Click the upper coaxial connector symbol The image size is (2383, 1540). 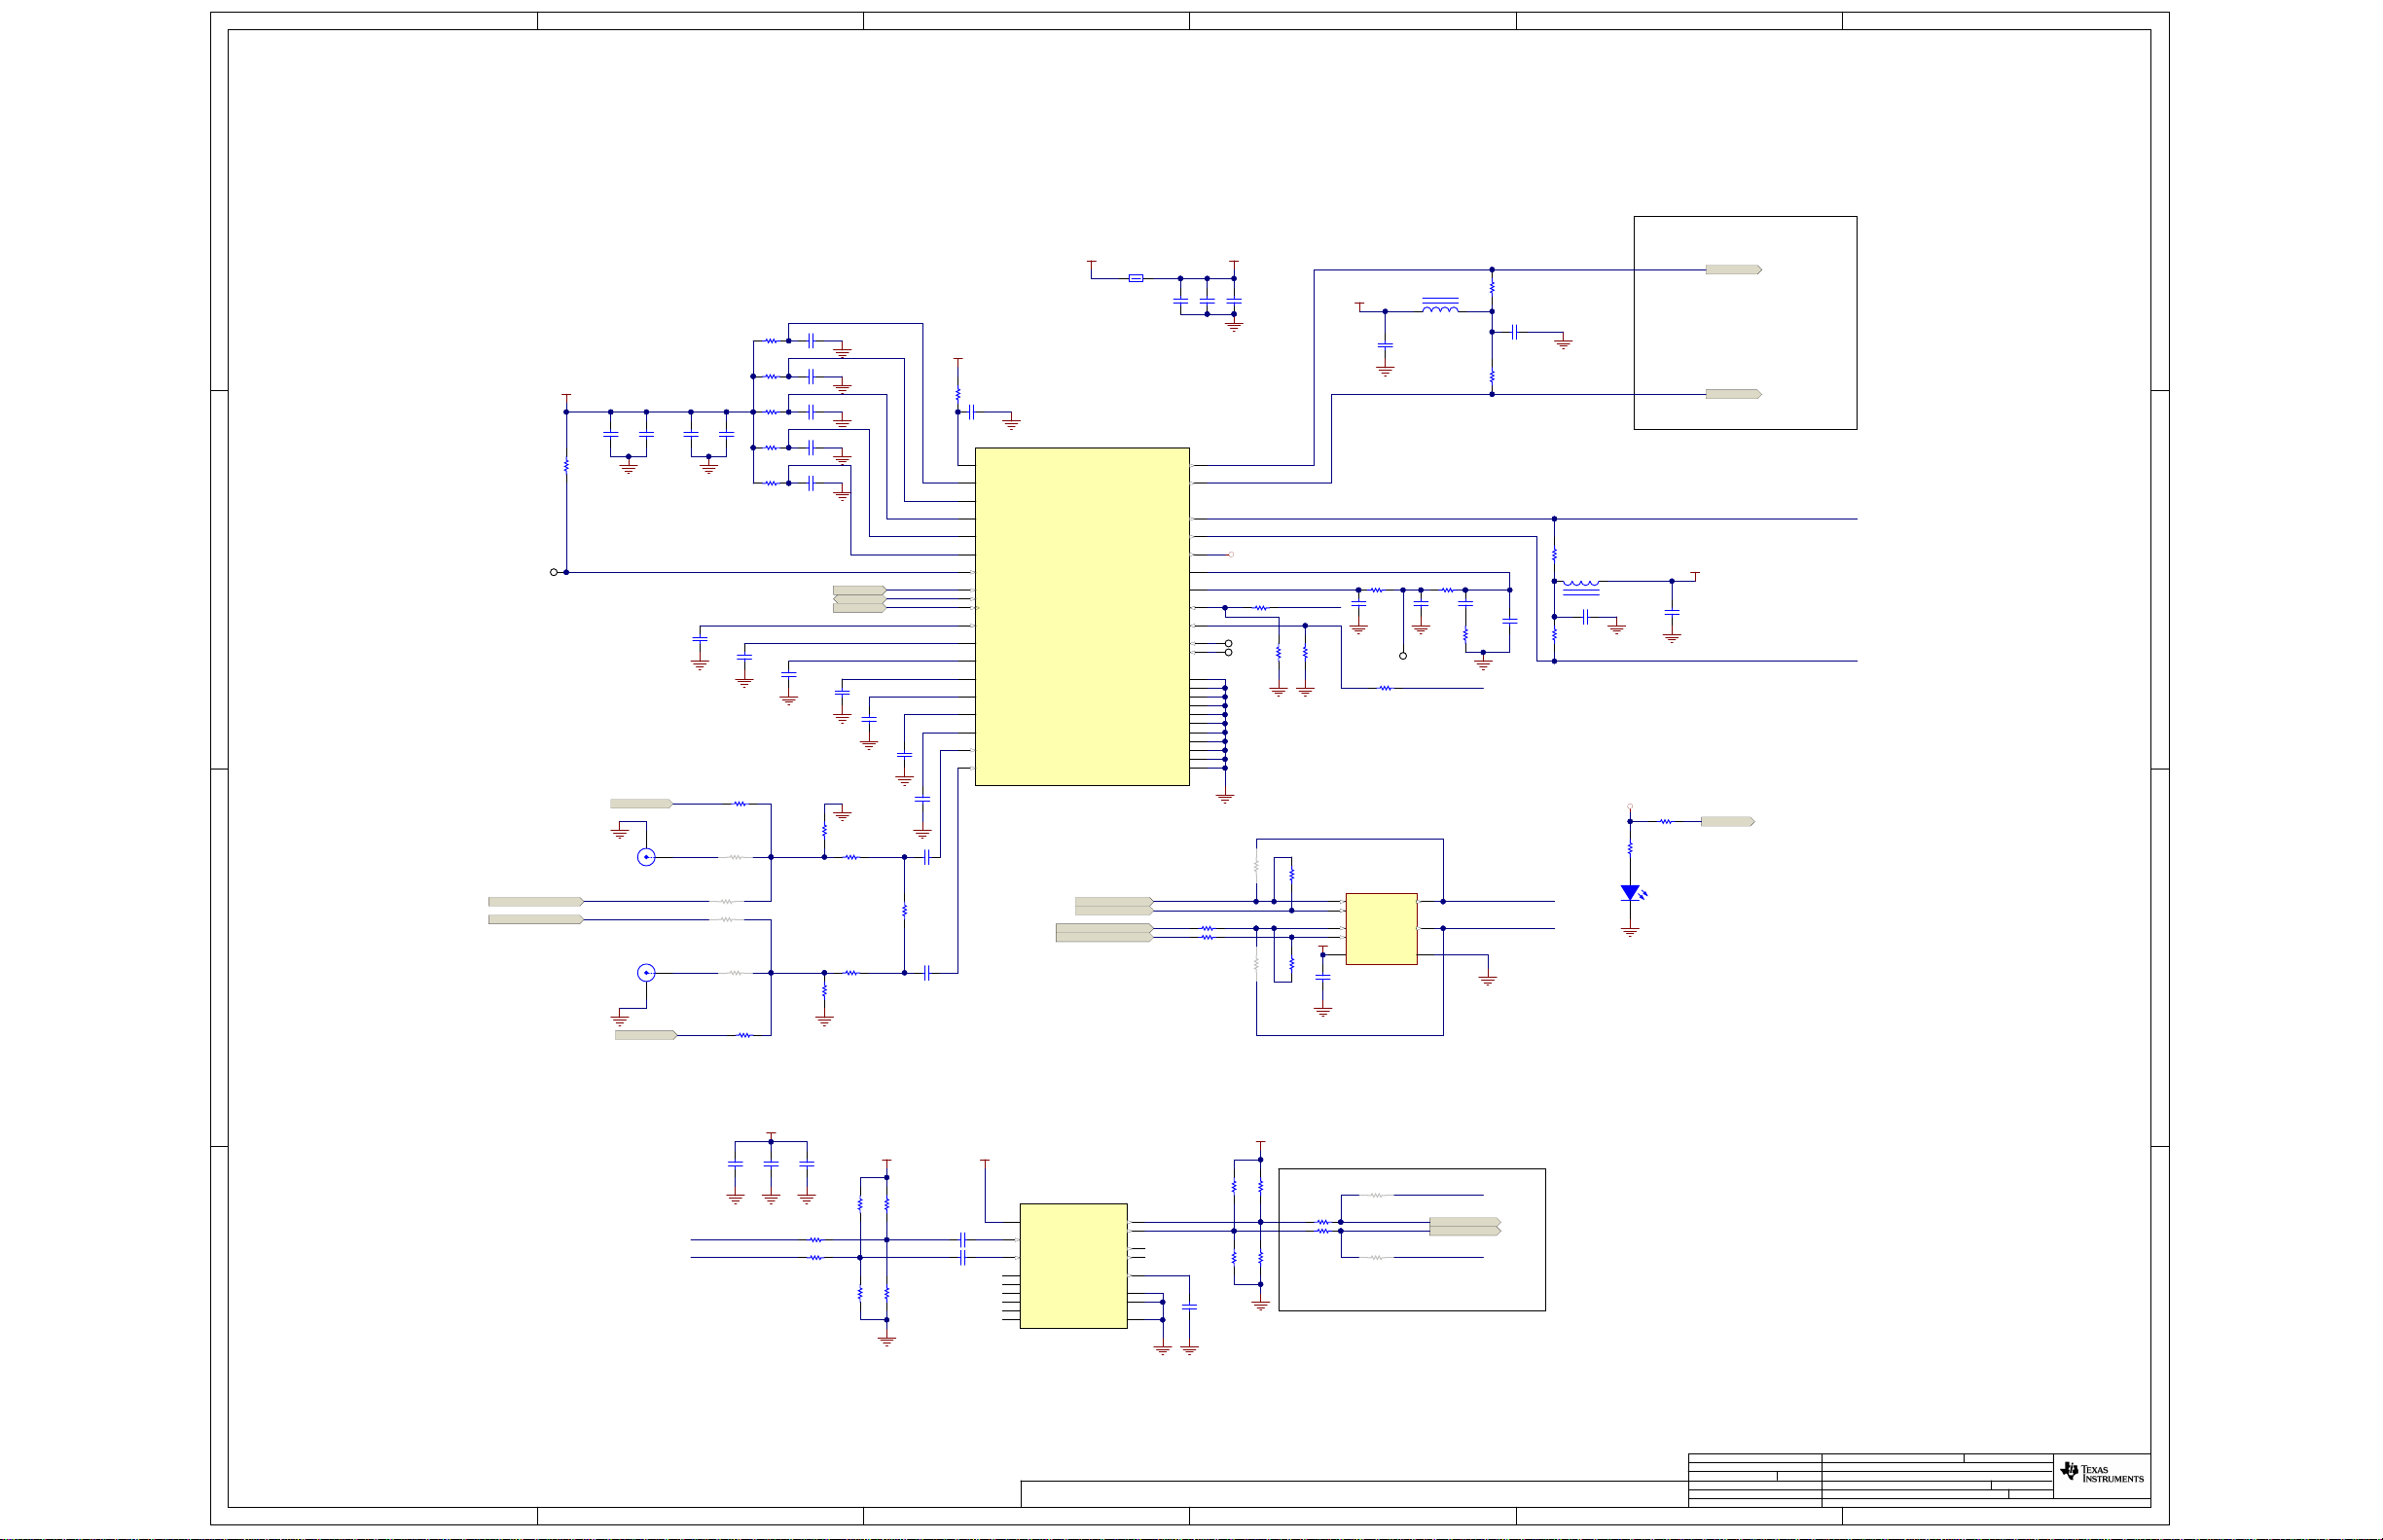click(646, 857)
